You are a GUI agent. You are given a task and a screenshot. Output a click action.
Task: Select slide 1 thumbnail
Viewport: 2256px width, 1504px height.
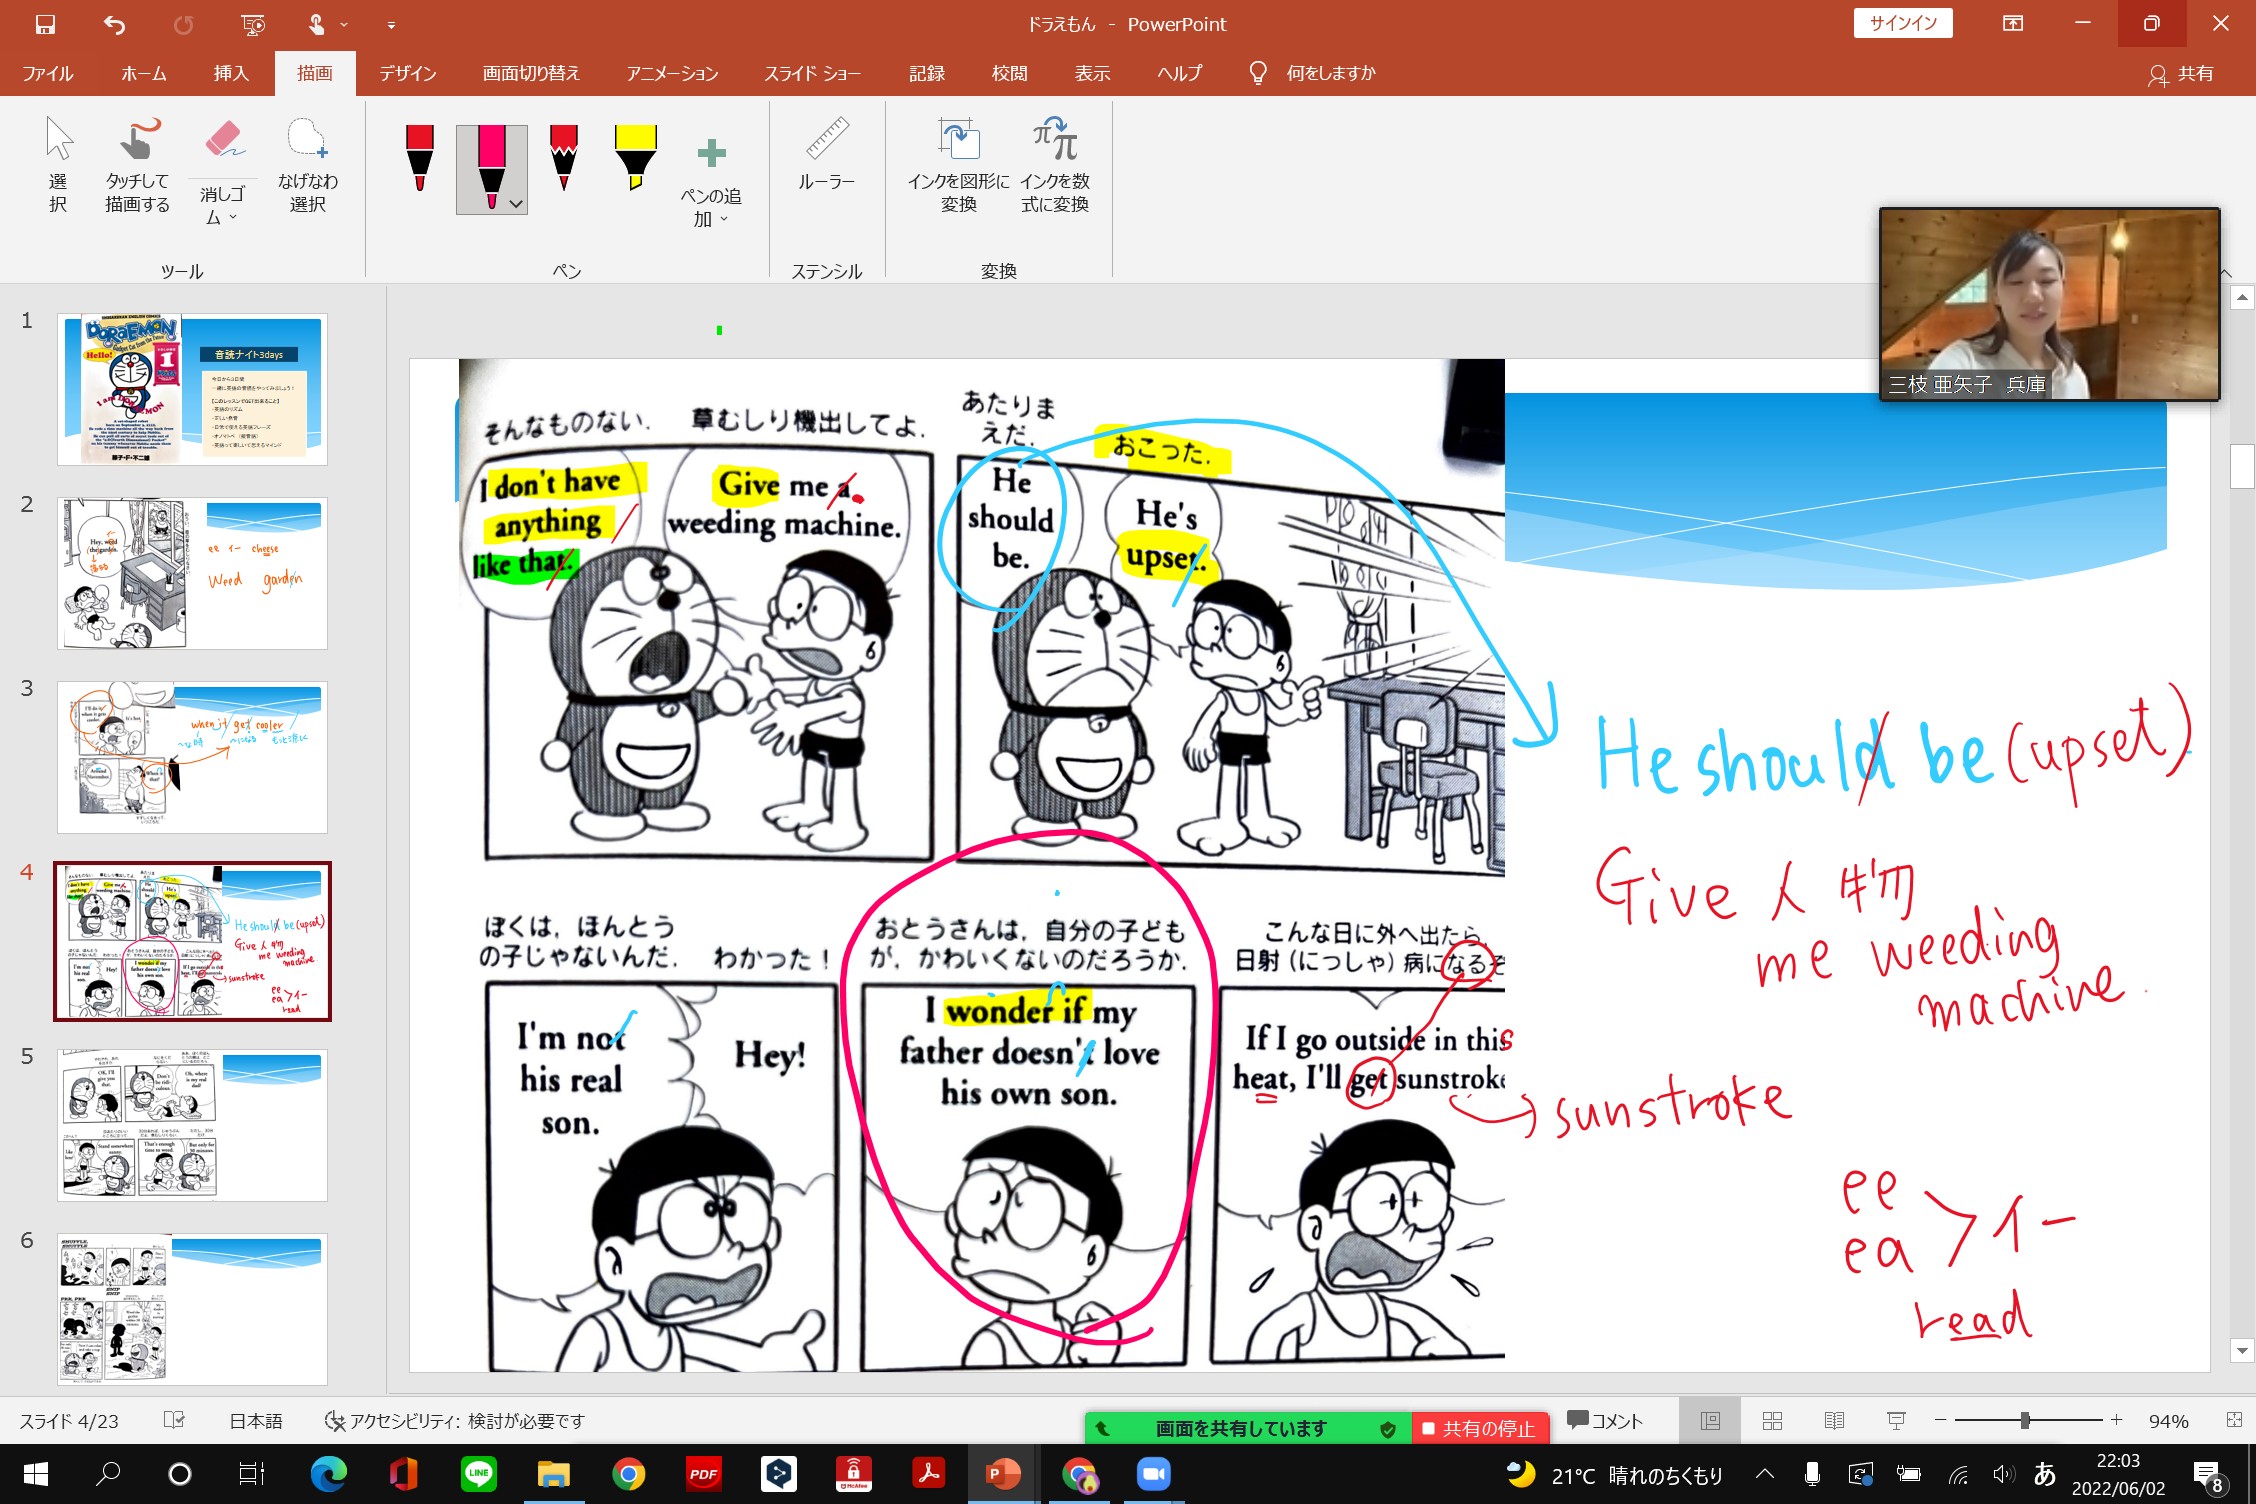pos(192,389)
